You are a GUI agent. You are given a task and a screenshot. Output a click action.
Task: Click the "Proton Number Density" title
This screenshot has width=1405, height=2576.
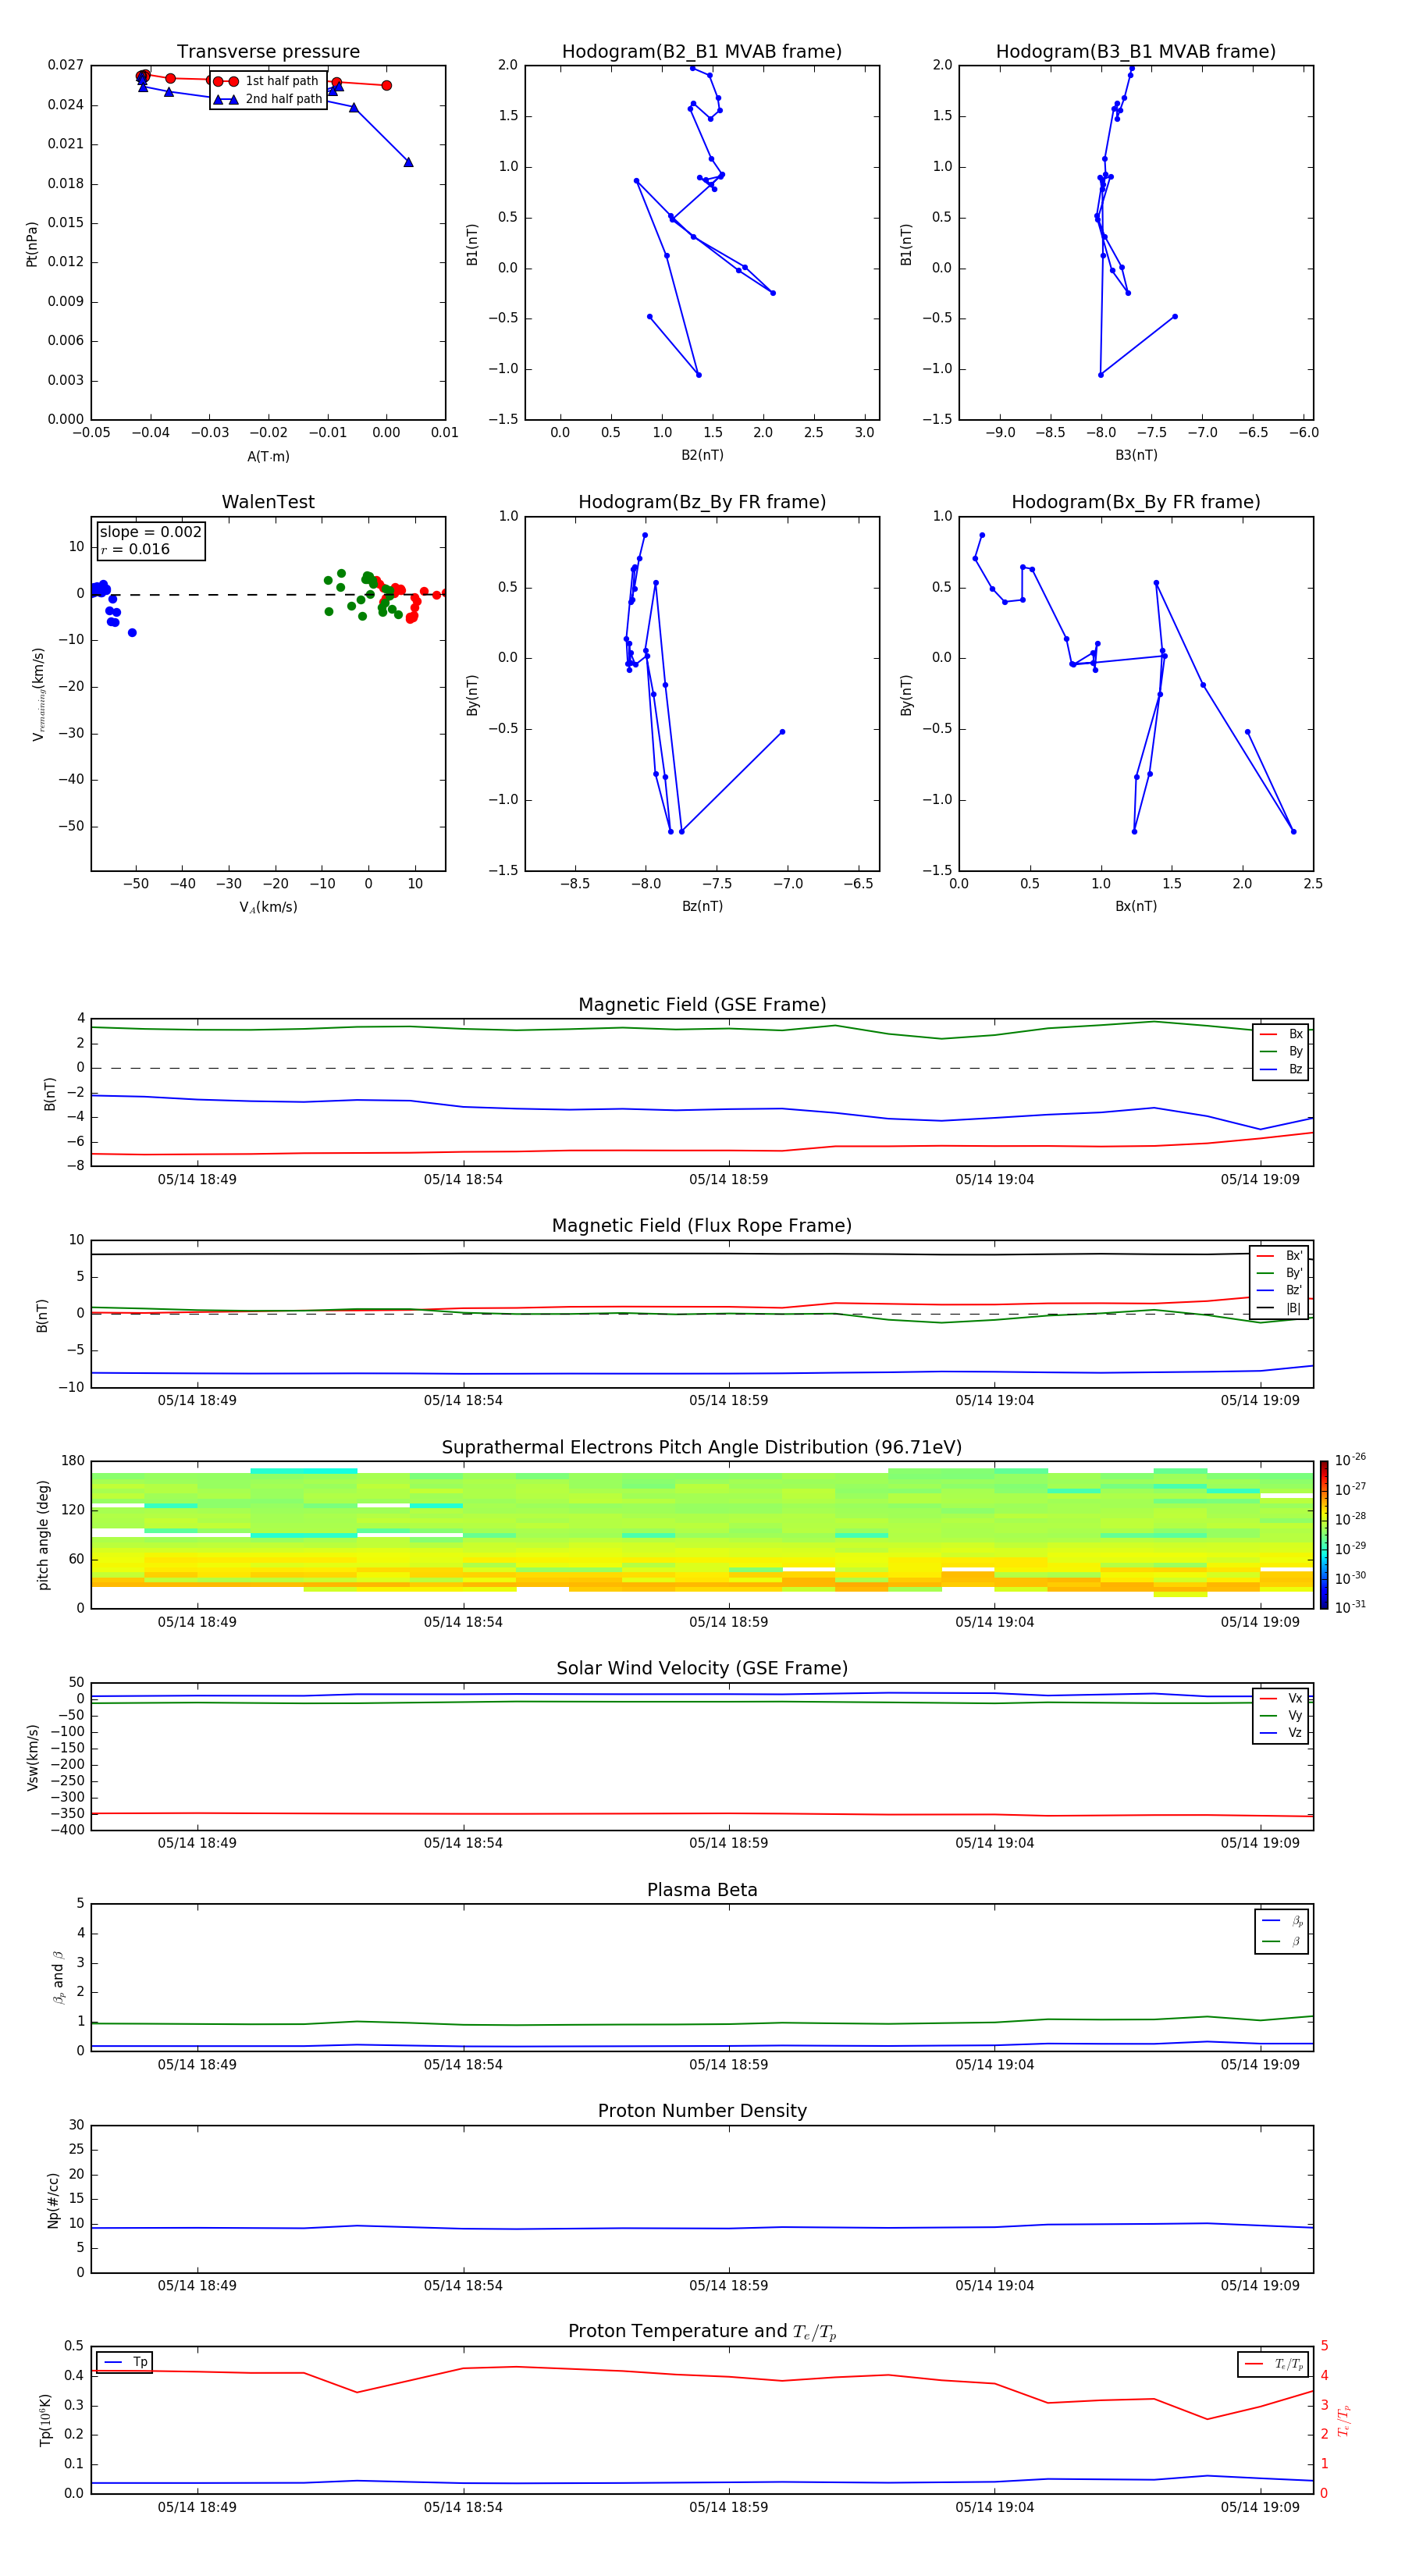point(702,2111)
